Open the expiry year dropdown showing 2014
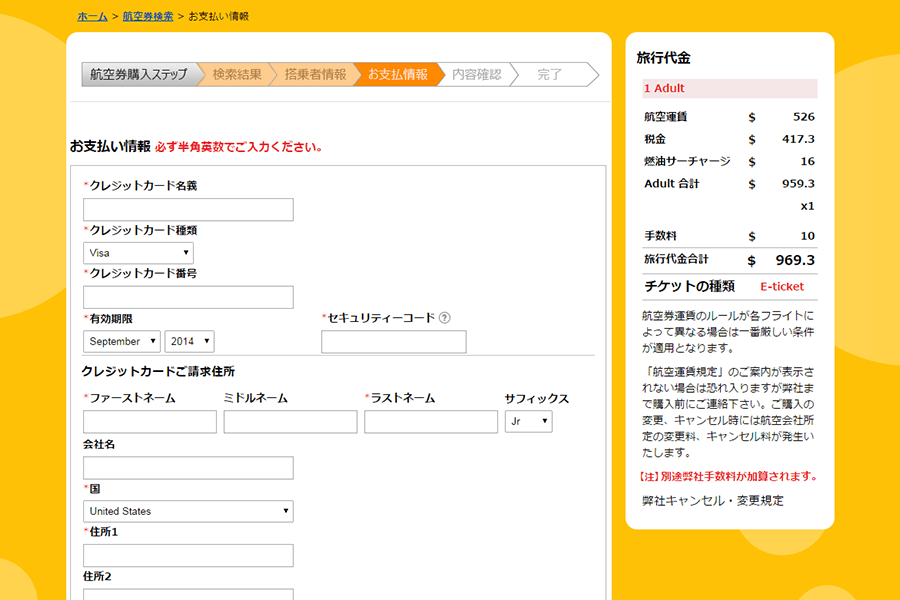The width and height of the screenshot is (900, 600). tap(189, 341)
